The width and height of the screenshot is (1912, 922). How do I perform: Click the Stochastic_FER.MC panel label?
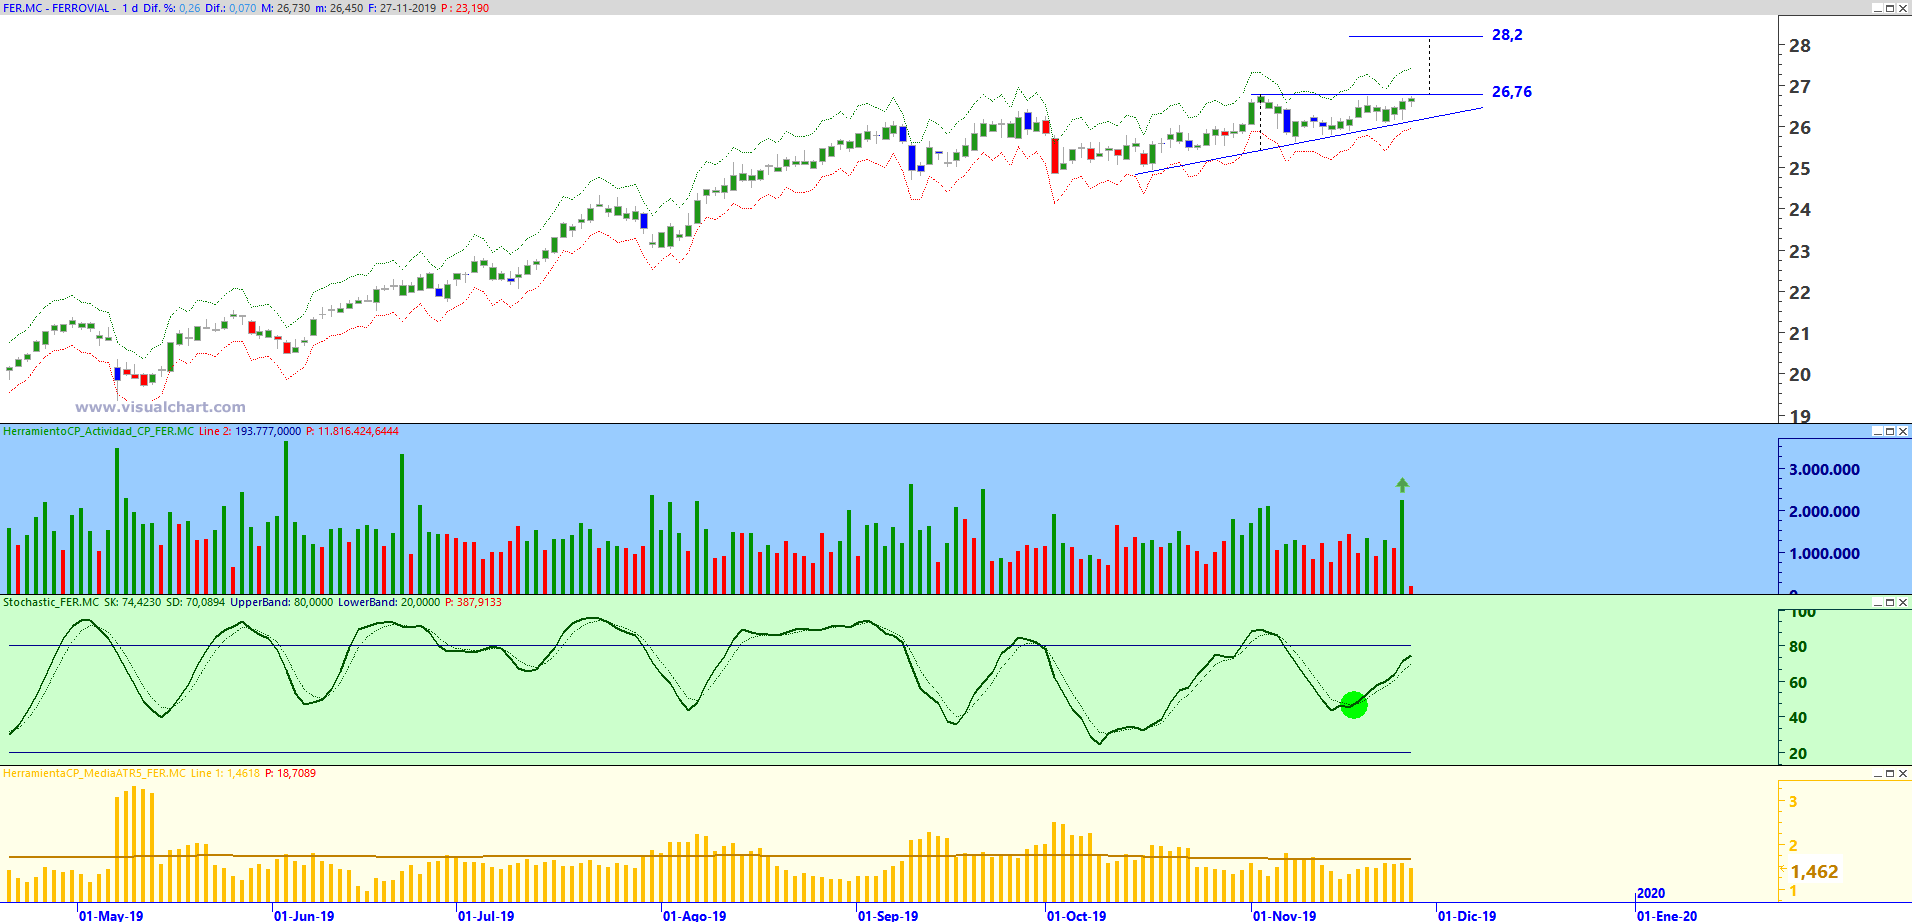pyautogui.click(x=51, y=602)
